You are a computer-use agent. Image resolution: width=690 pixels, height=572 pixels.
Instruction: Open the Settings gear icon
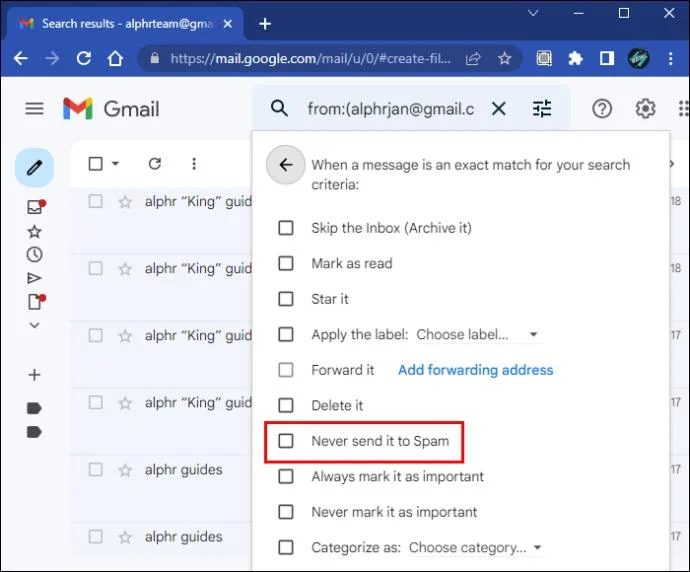click(645, 108)
